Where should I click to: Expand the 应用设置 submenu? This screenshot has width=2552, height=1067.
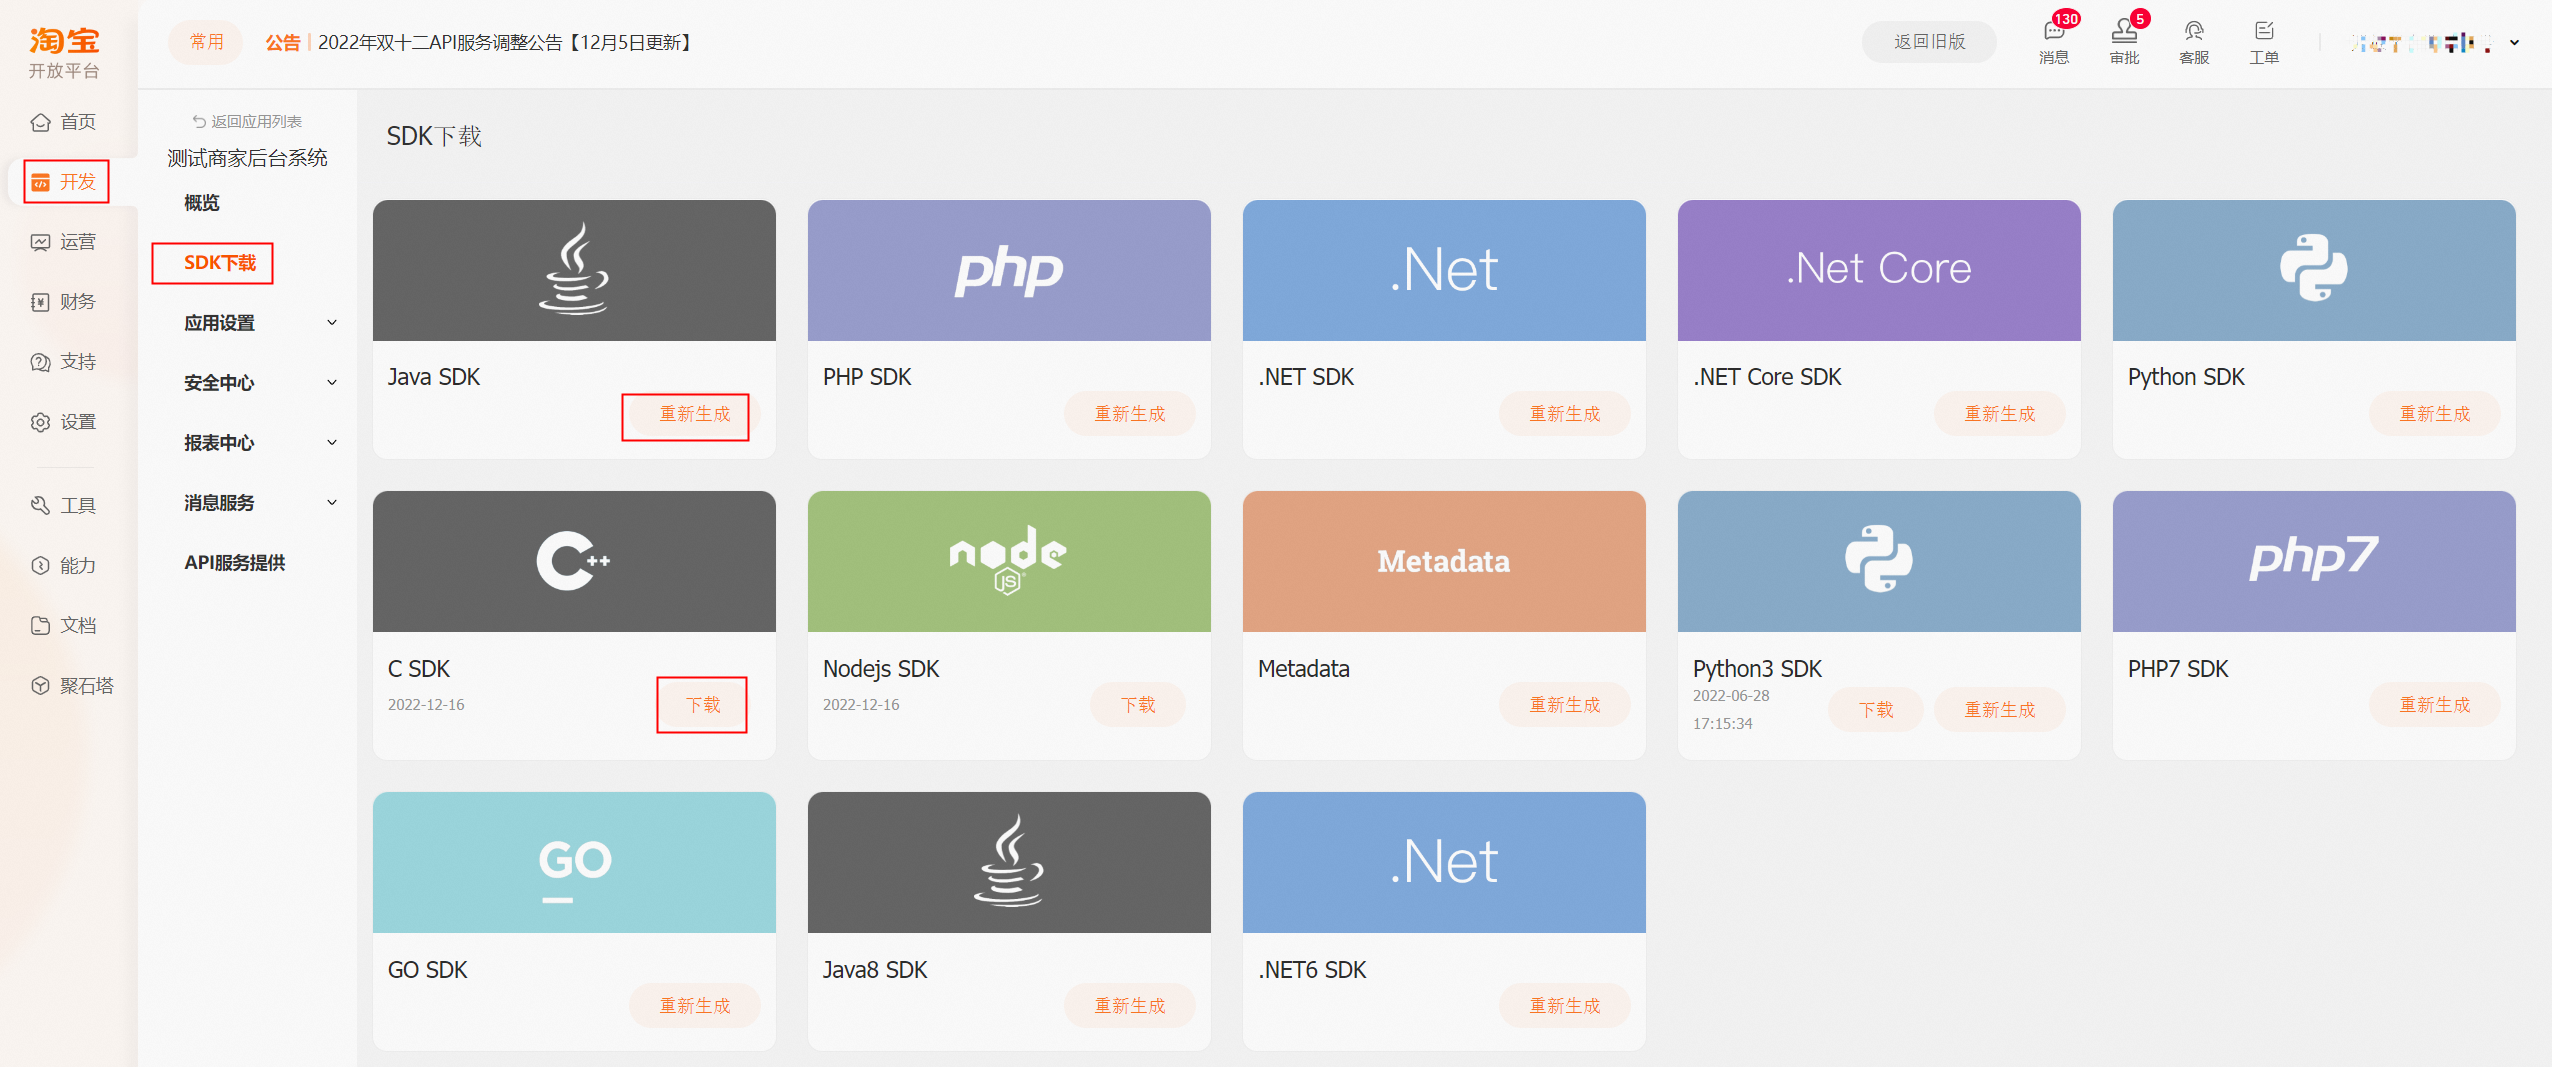[x=258, y=323]
